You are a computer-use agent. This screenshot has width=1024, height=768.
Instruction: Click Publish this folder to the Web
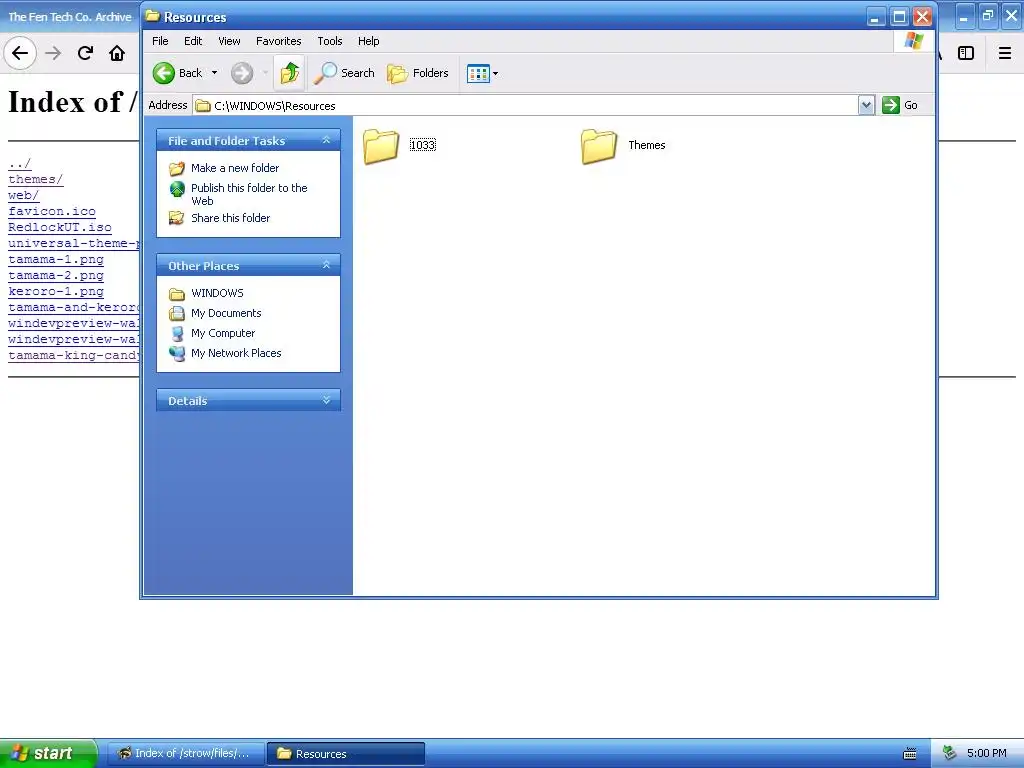click(249, 194)
